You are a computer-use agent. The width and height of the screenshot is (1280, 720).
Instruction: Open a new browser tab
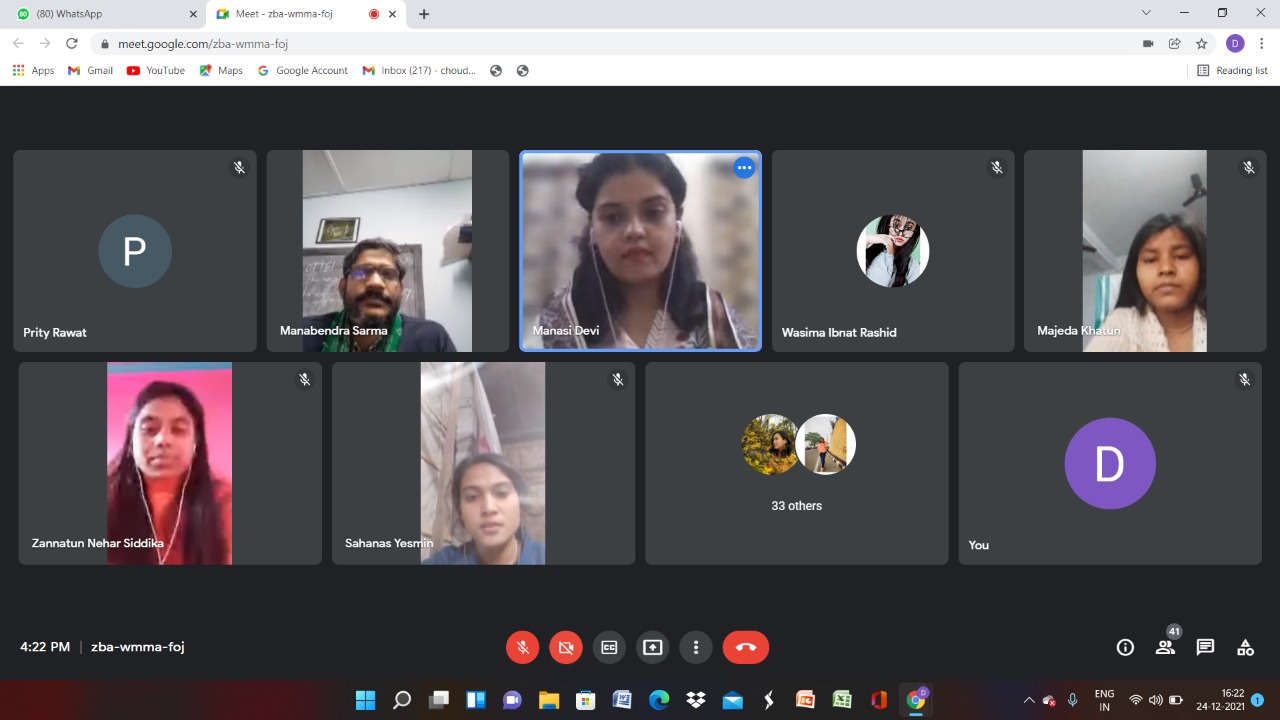[424, 14]
